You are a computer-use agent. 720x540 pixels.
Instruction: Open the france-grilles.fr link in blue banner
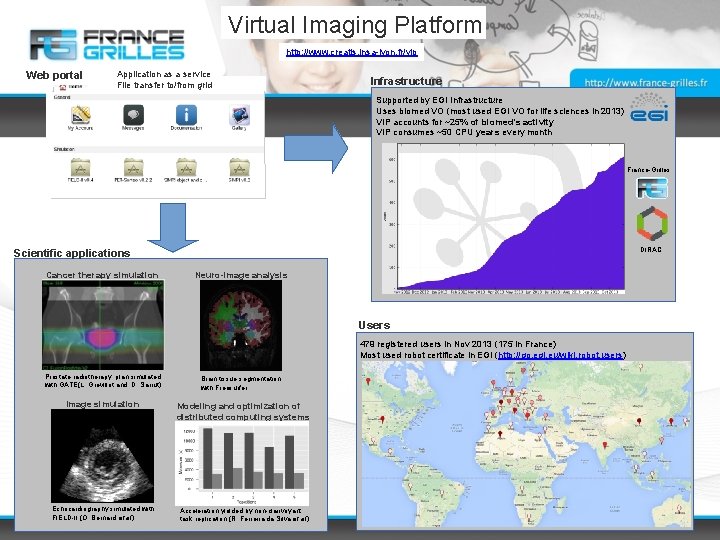646,83
